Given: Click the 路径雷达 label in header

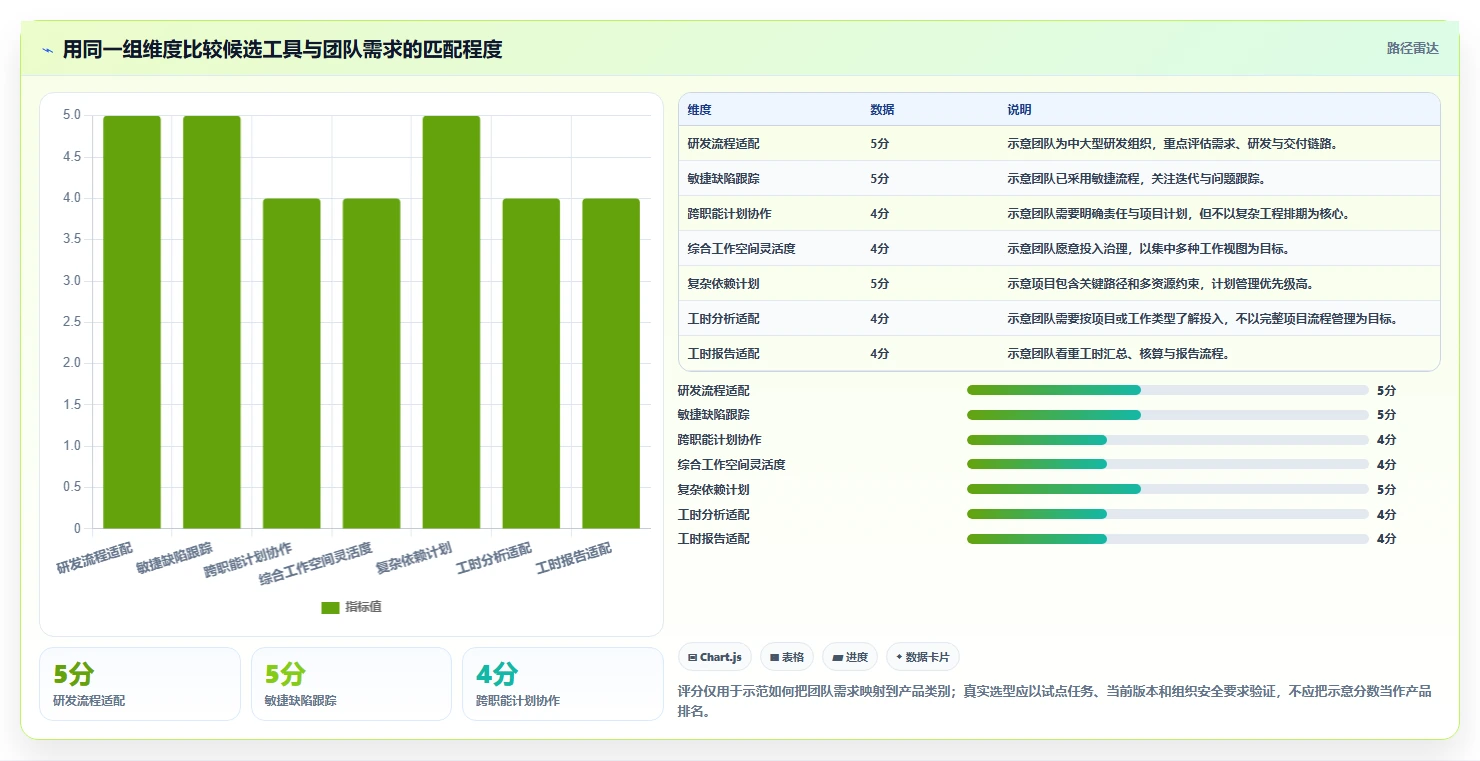Looking at the screenshot, I should (x=1412, y=48).
